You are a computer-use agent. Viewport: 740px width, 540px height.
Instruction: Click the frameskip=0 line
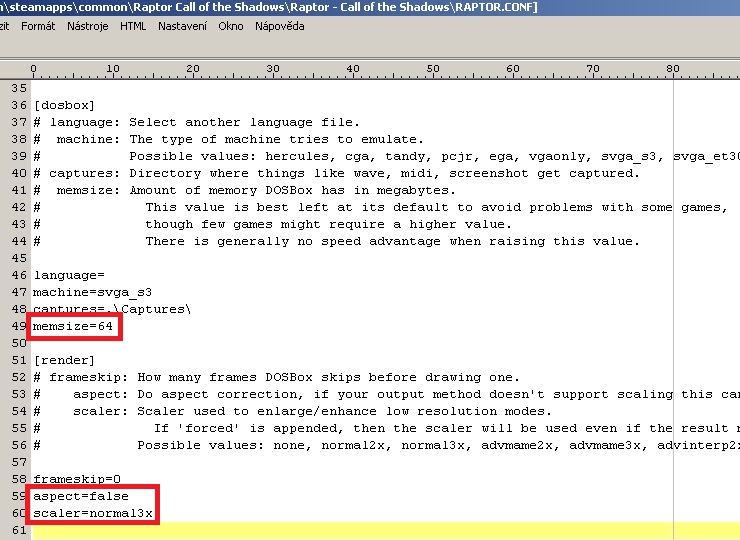pos(77,479)
